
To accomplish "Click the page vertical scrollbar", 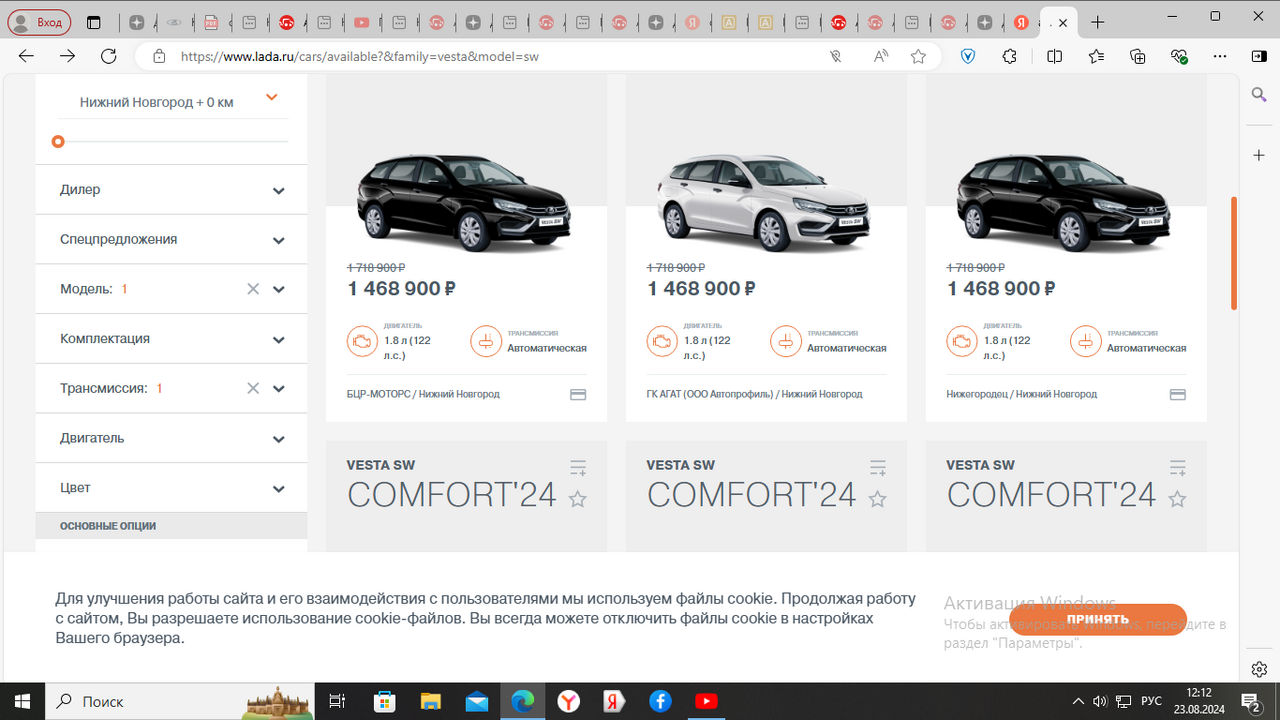I will click(1235, 252).
